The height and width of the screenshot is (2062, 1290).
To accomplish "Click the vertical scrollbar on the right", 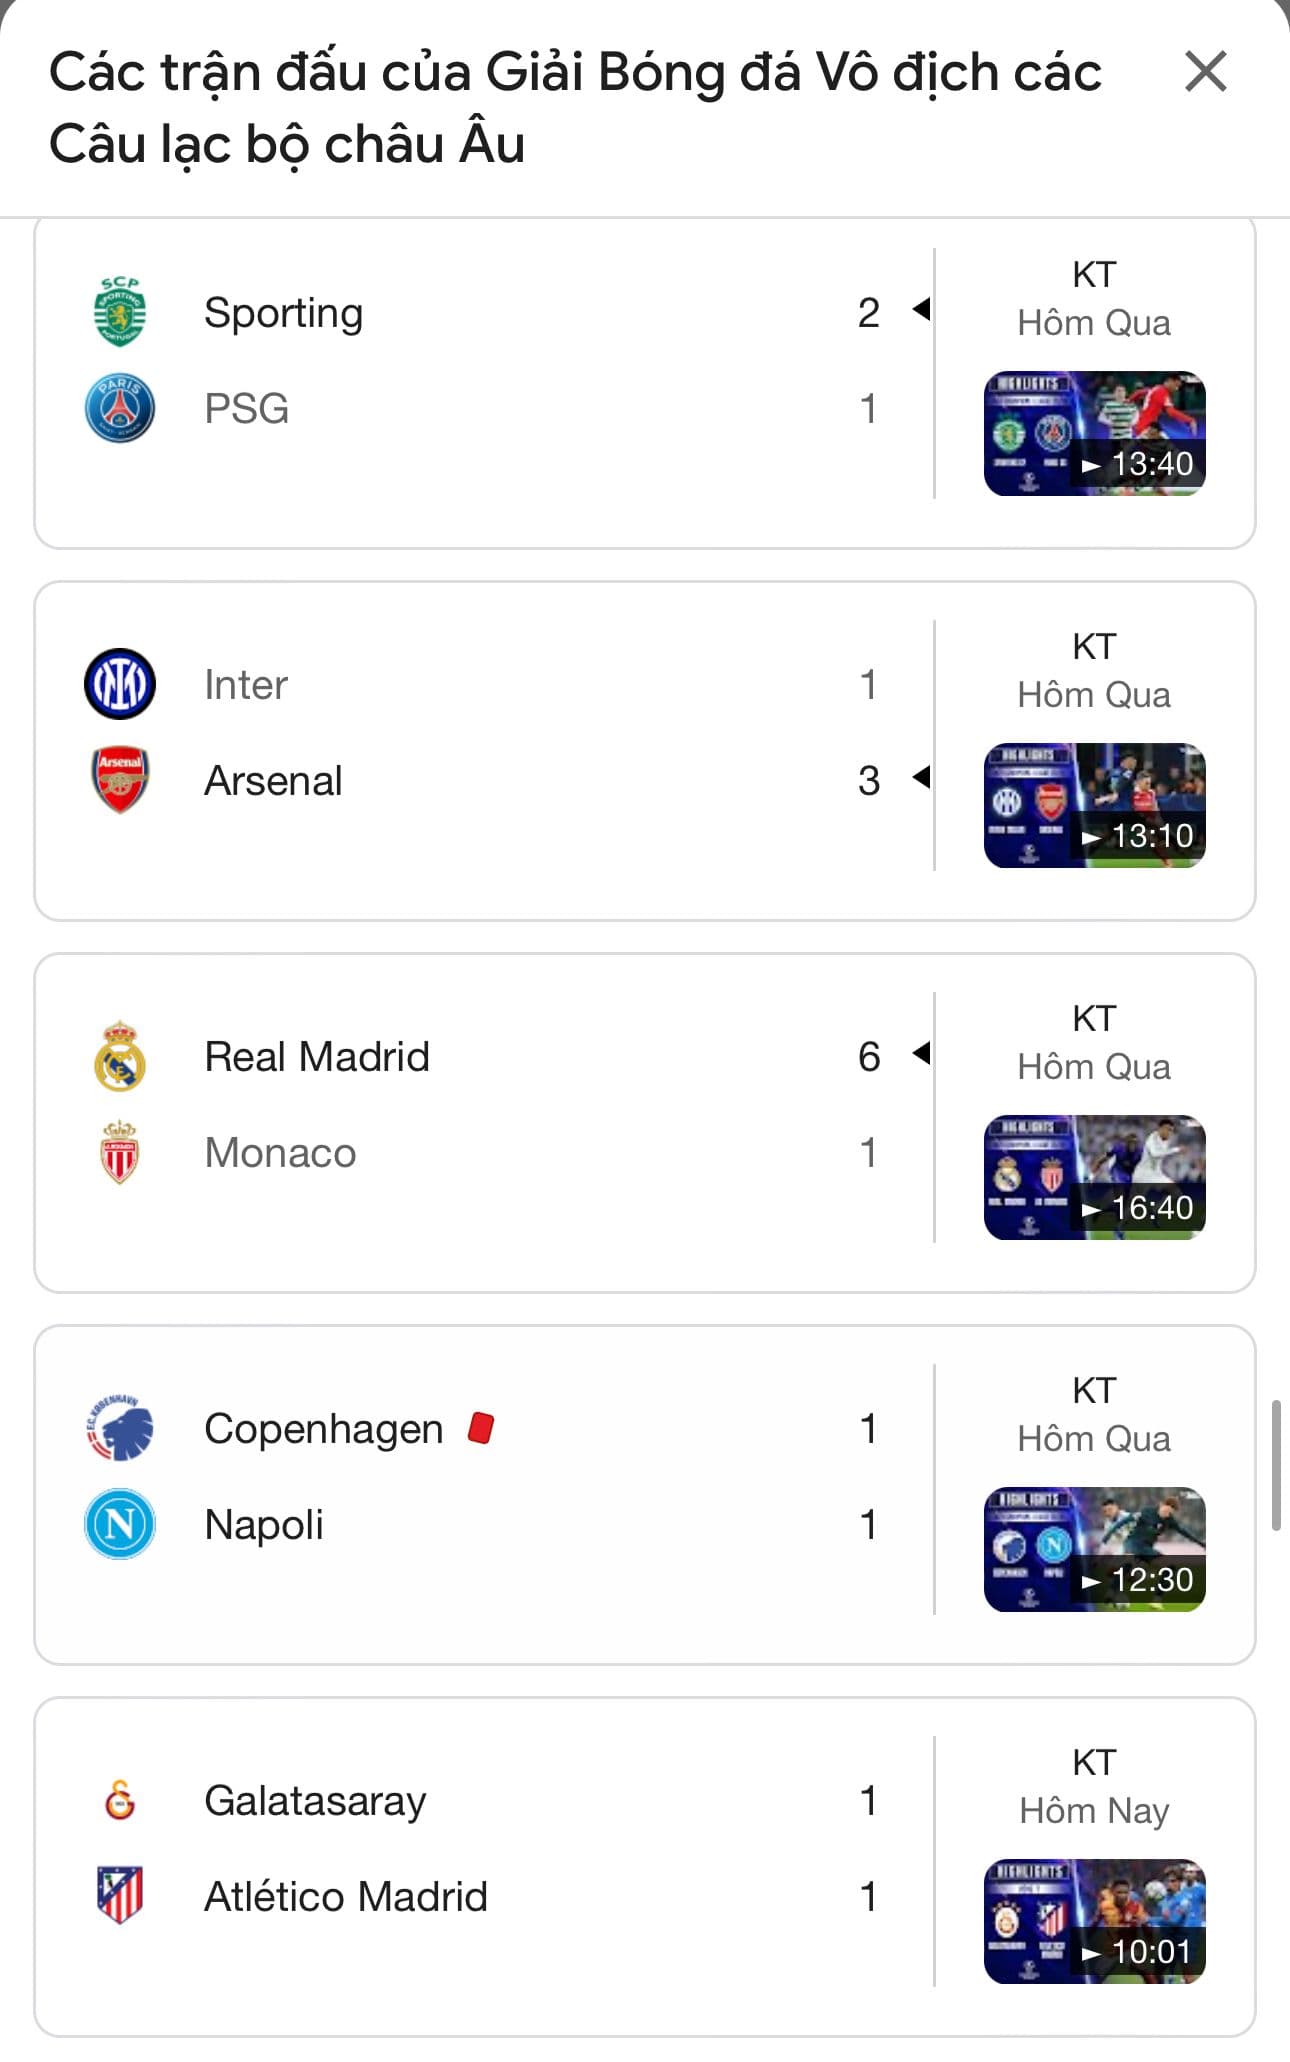I will coord(1276,1465).
